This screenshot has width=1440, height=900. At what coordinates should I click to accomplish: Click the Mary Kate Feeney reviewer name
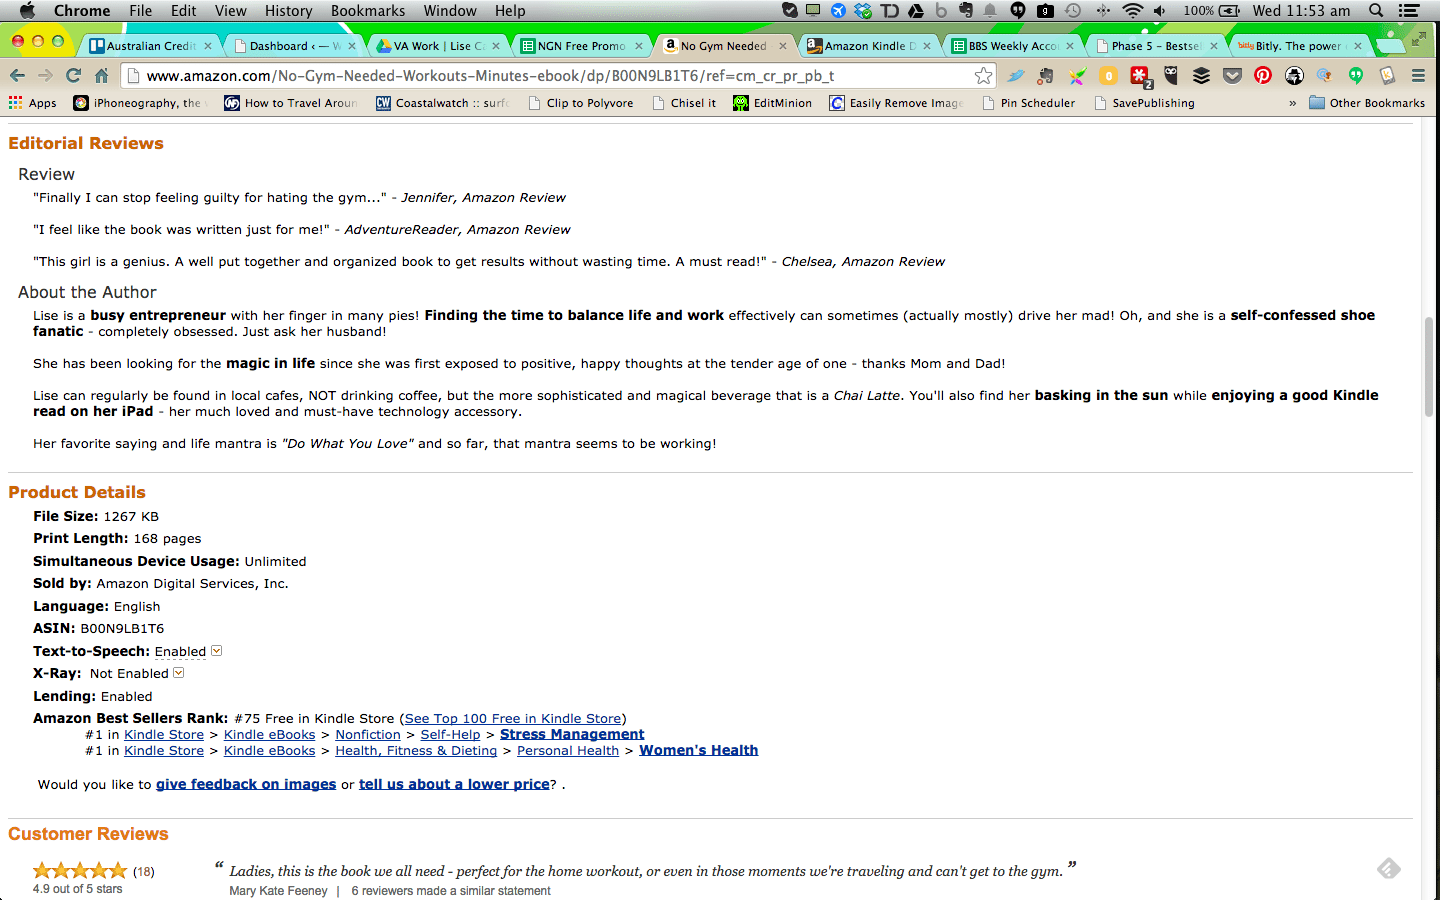point(278,890)
